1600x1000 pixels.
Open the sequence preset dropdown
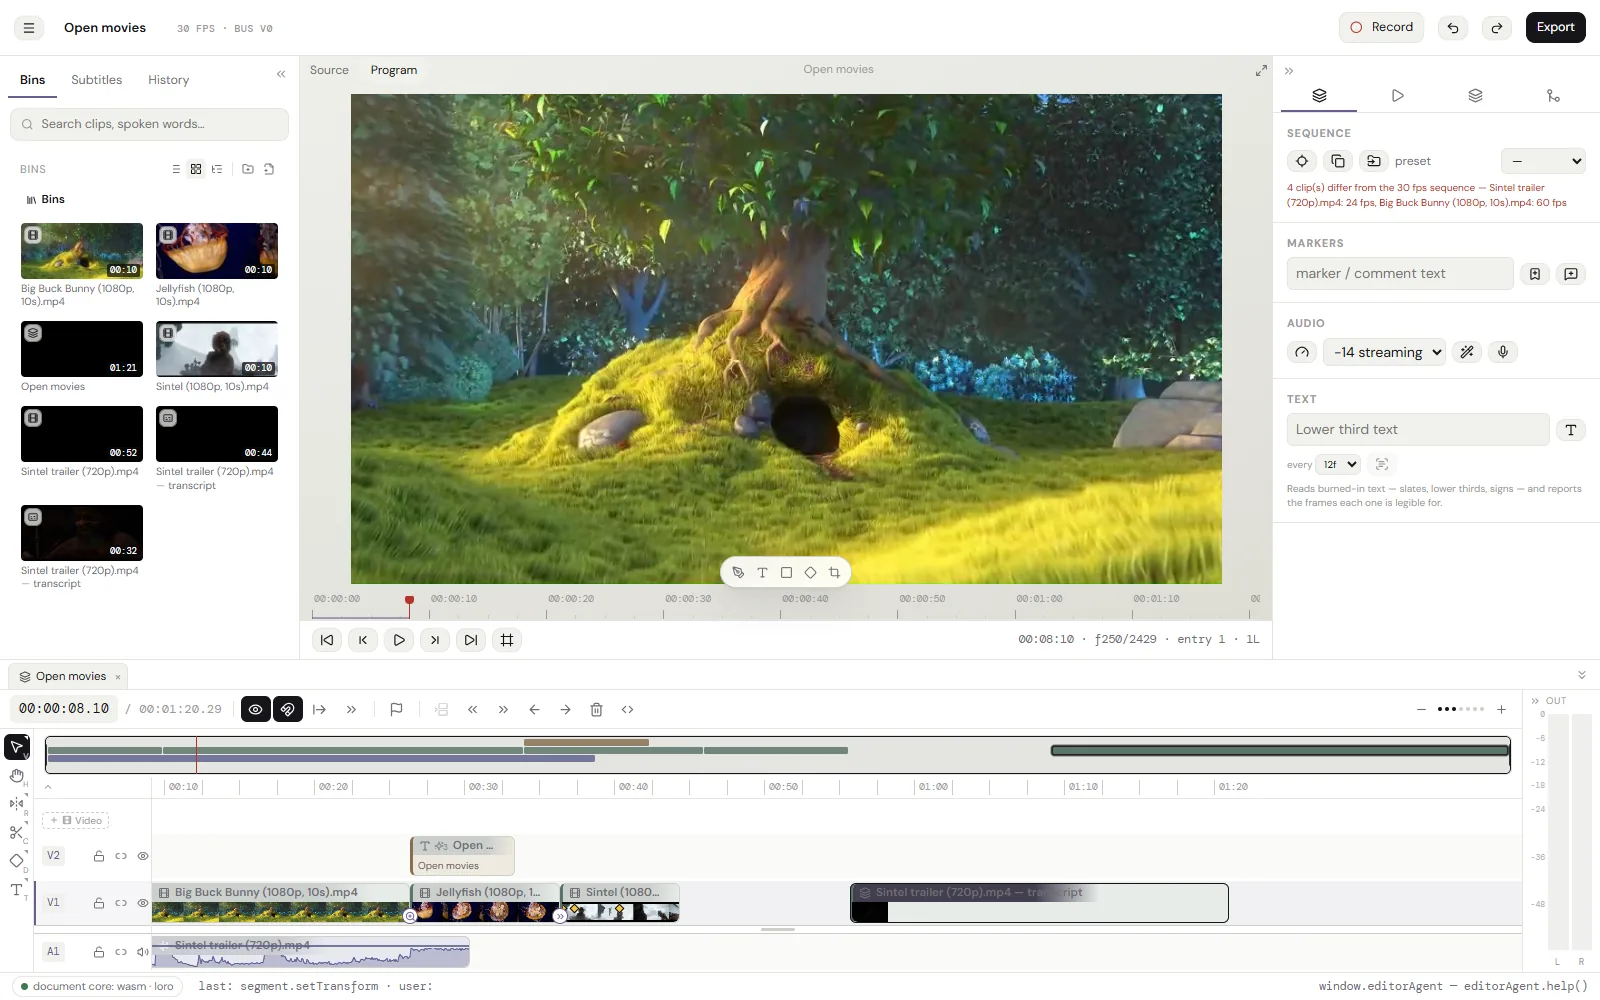pyautogui.click(x=1543, y=161)
